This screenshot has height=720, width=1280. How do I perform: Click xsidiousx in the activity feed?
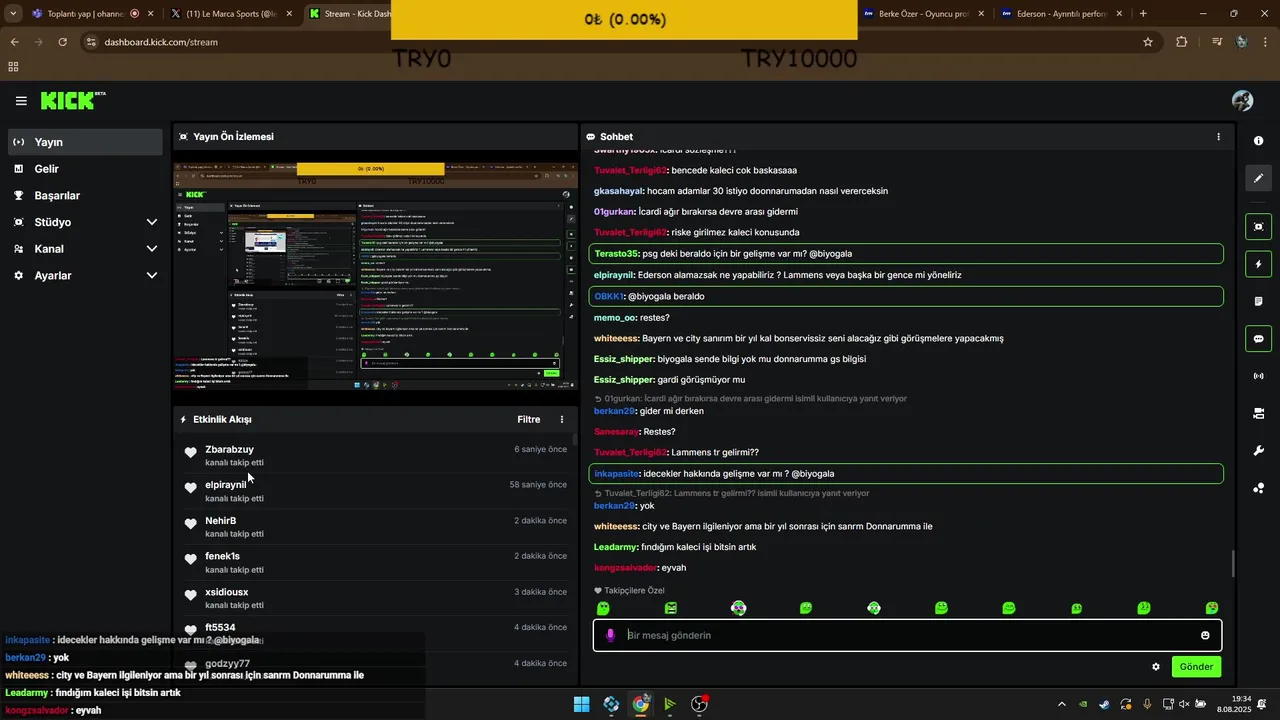coord(227,592)
